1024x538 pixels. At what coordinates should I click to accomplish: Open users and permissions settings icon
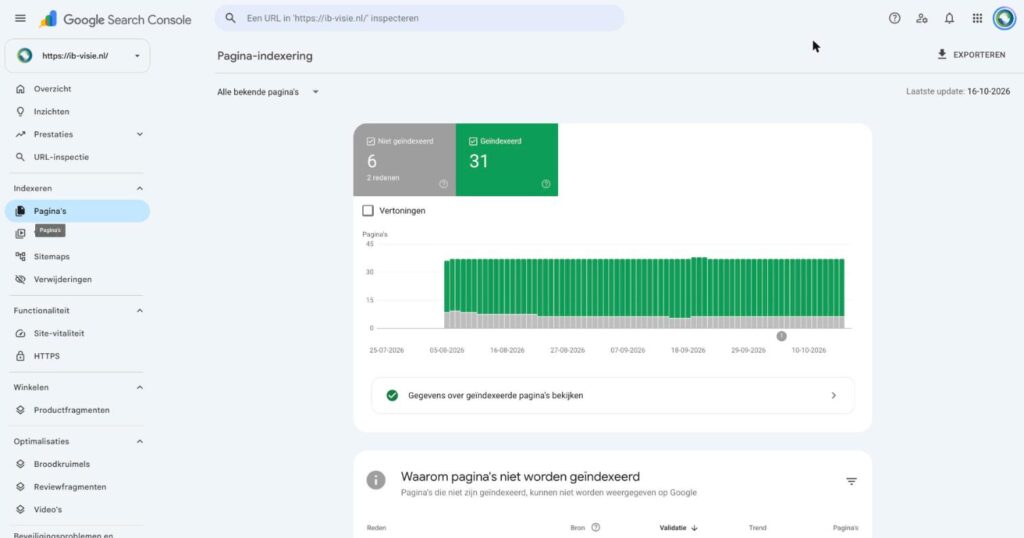[922, 18]
